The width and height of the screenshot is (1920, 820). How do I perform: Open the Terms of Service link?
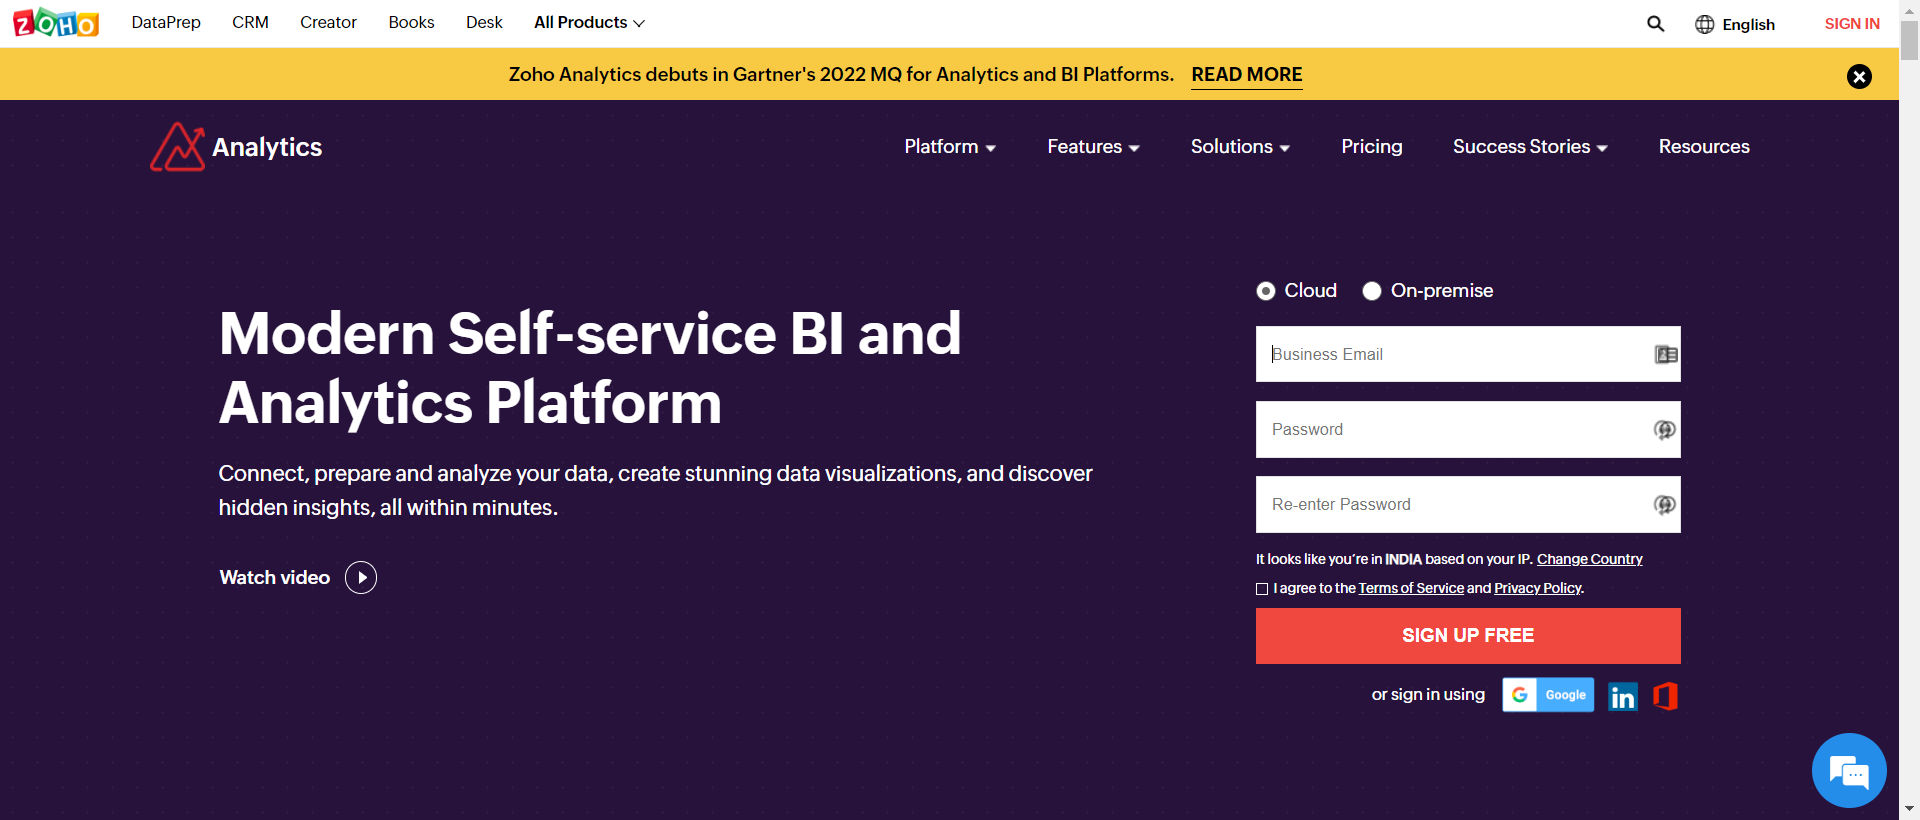pos(1411,588)
